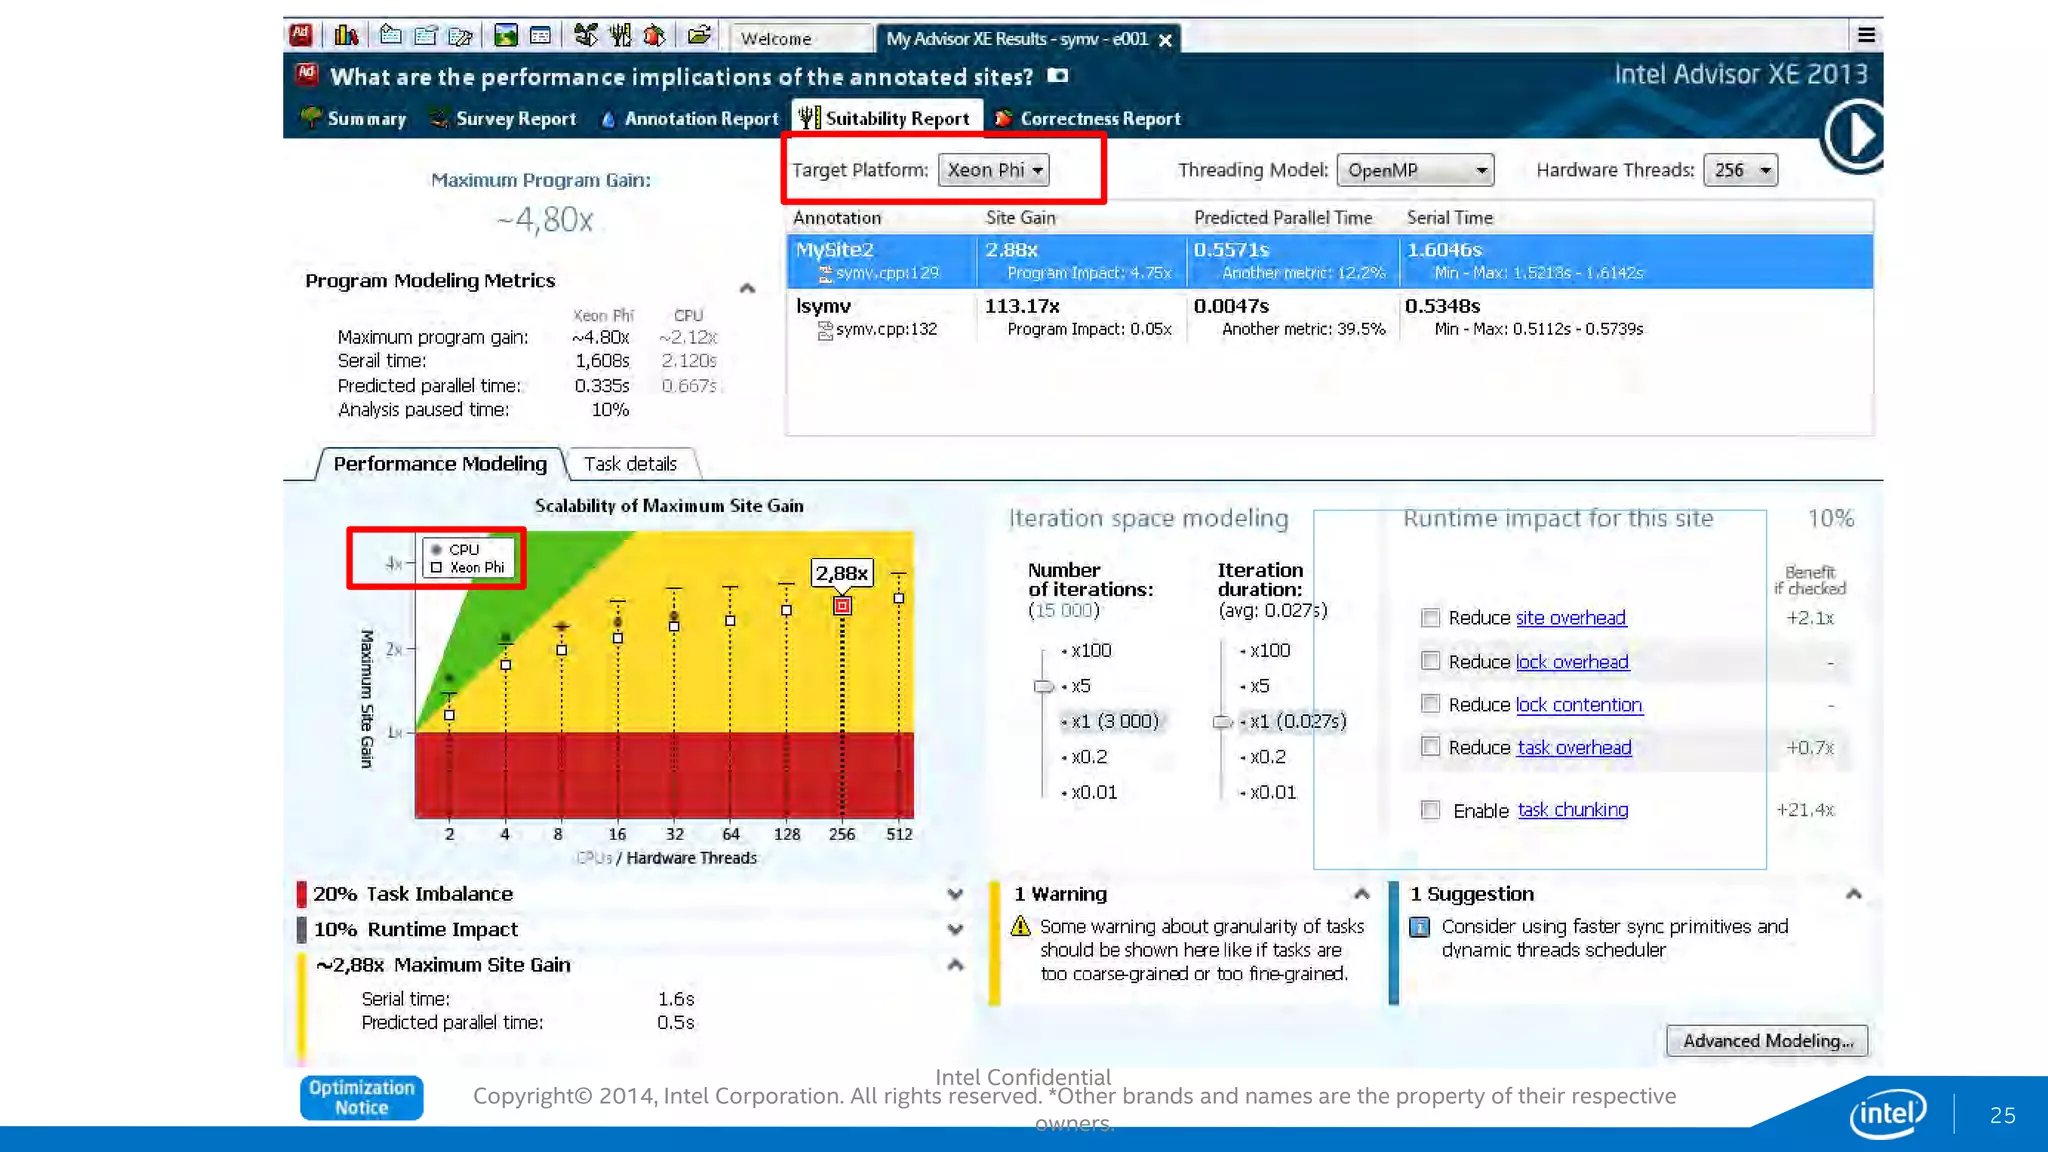Enable the task chunking checkbox
2048x1152 pixels.
pos(1430,810)
